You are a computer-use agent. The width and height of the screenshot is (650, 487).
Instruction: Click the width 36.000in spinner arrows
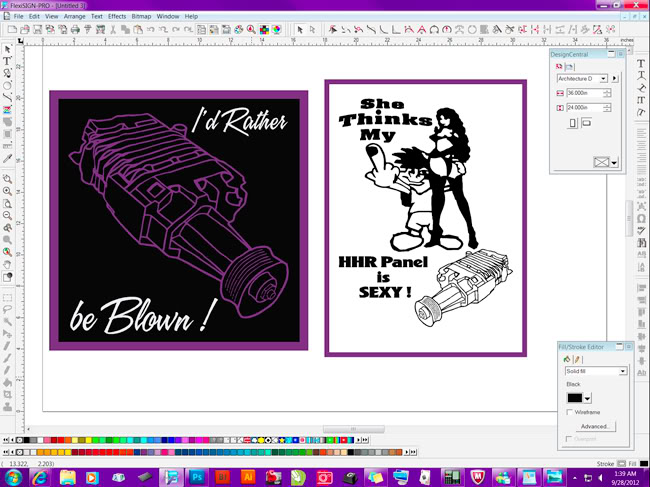pyautogui.click(x=607, y=93)
